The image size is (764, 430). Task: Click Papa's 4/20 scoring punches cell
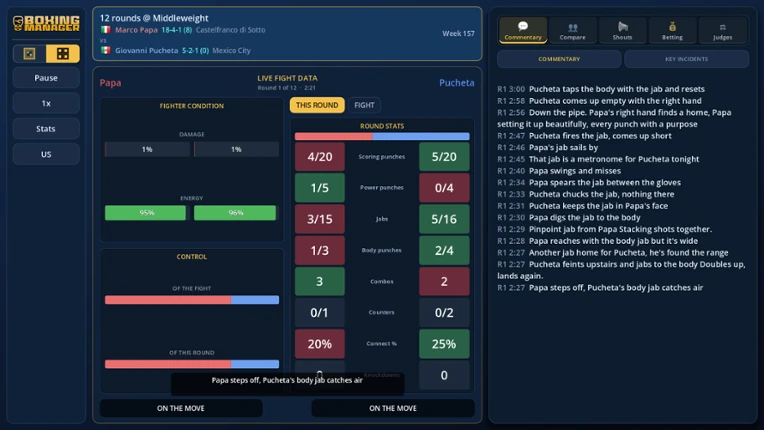tap(320, 157)
